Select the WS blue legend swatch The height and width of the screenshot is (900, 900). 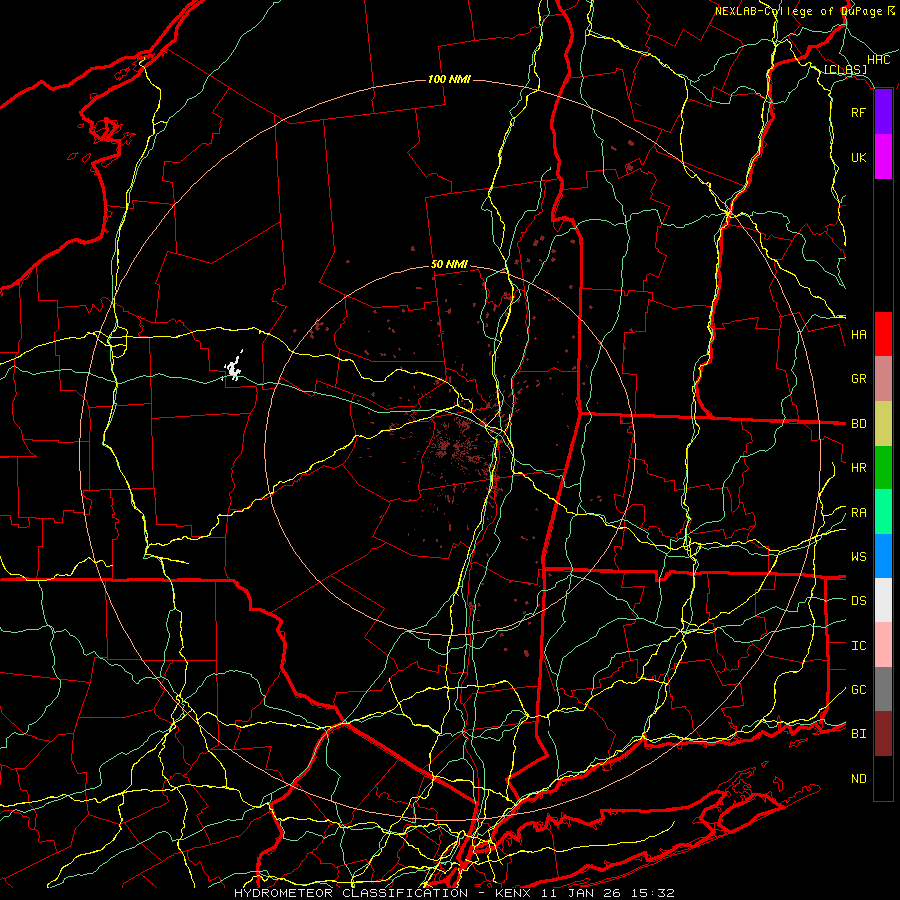click(x=883, y=556)
